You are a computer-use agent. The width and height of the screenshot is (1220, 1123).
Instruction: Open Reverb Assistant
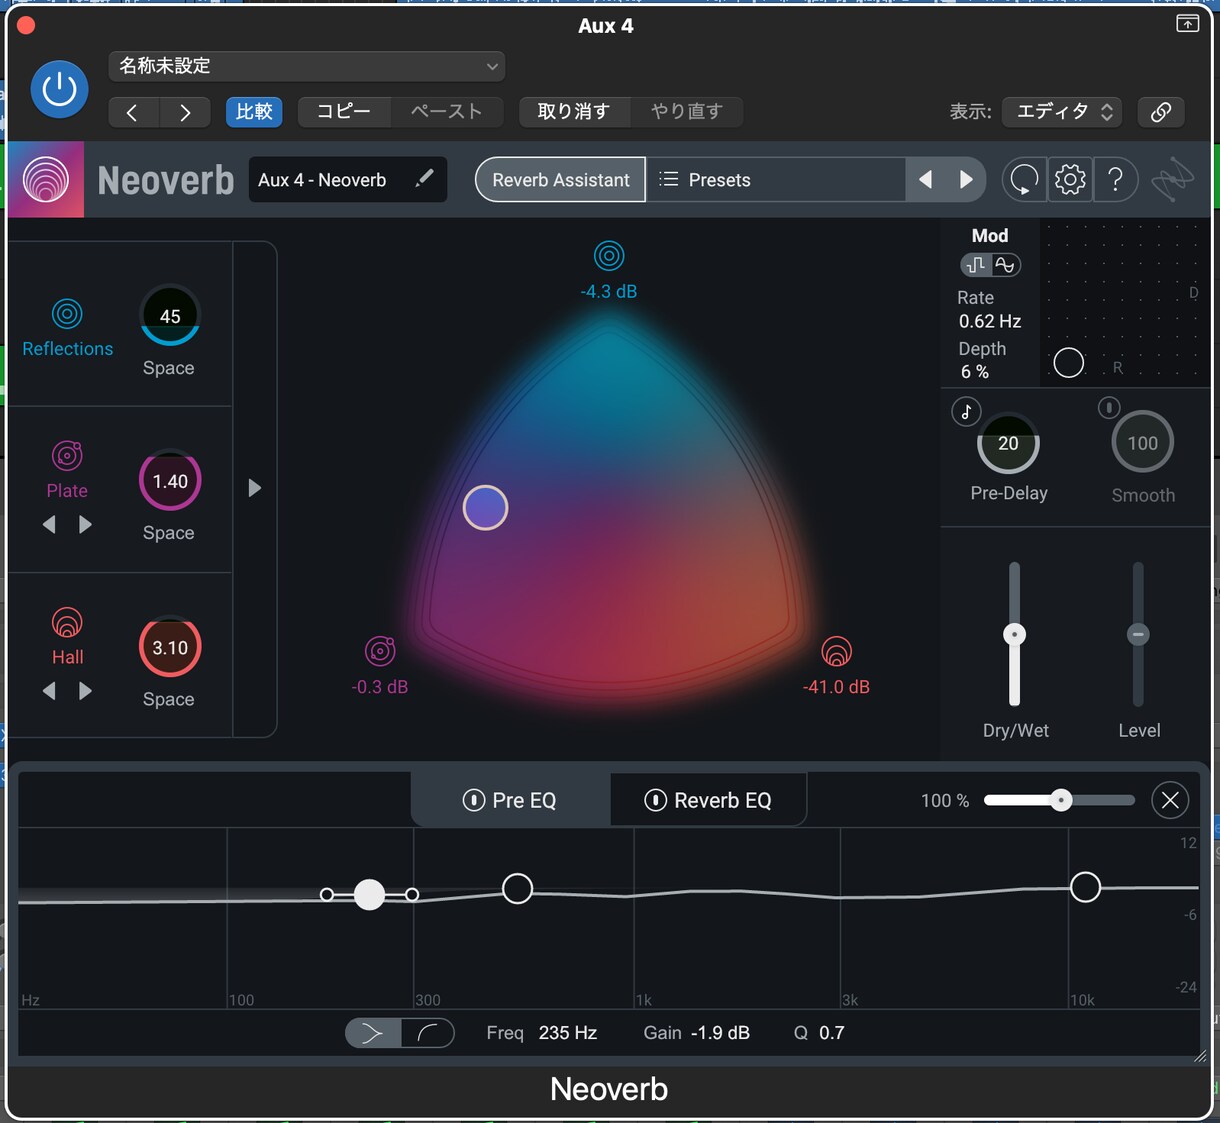[x=560, y=180]
